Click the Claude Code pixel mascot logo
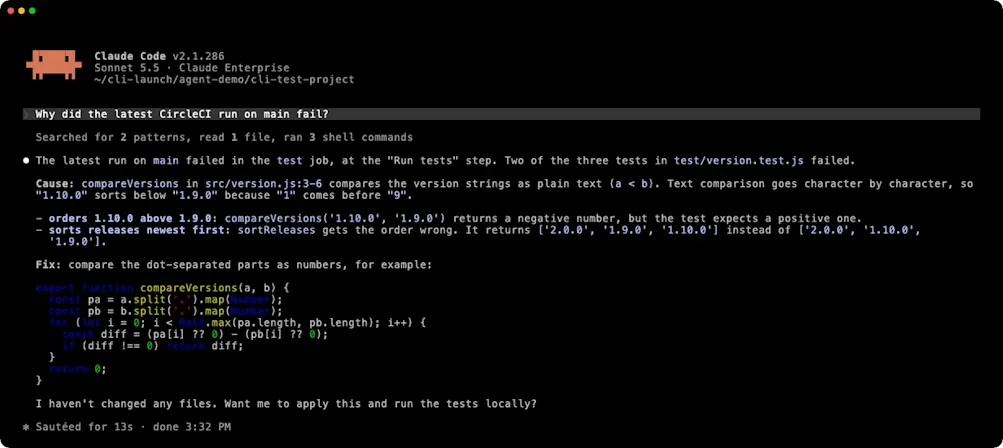The width and height of the screenshot is (1003, 448). pos(54,64)
